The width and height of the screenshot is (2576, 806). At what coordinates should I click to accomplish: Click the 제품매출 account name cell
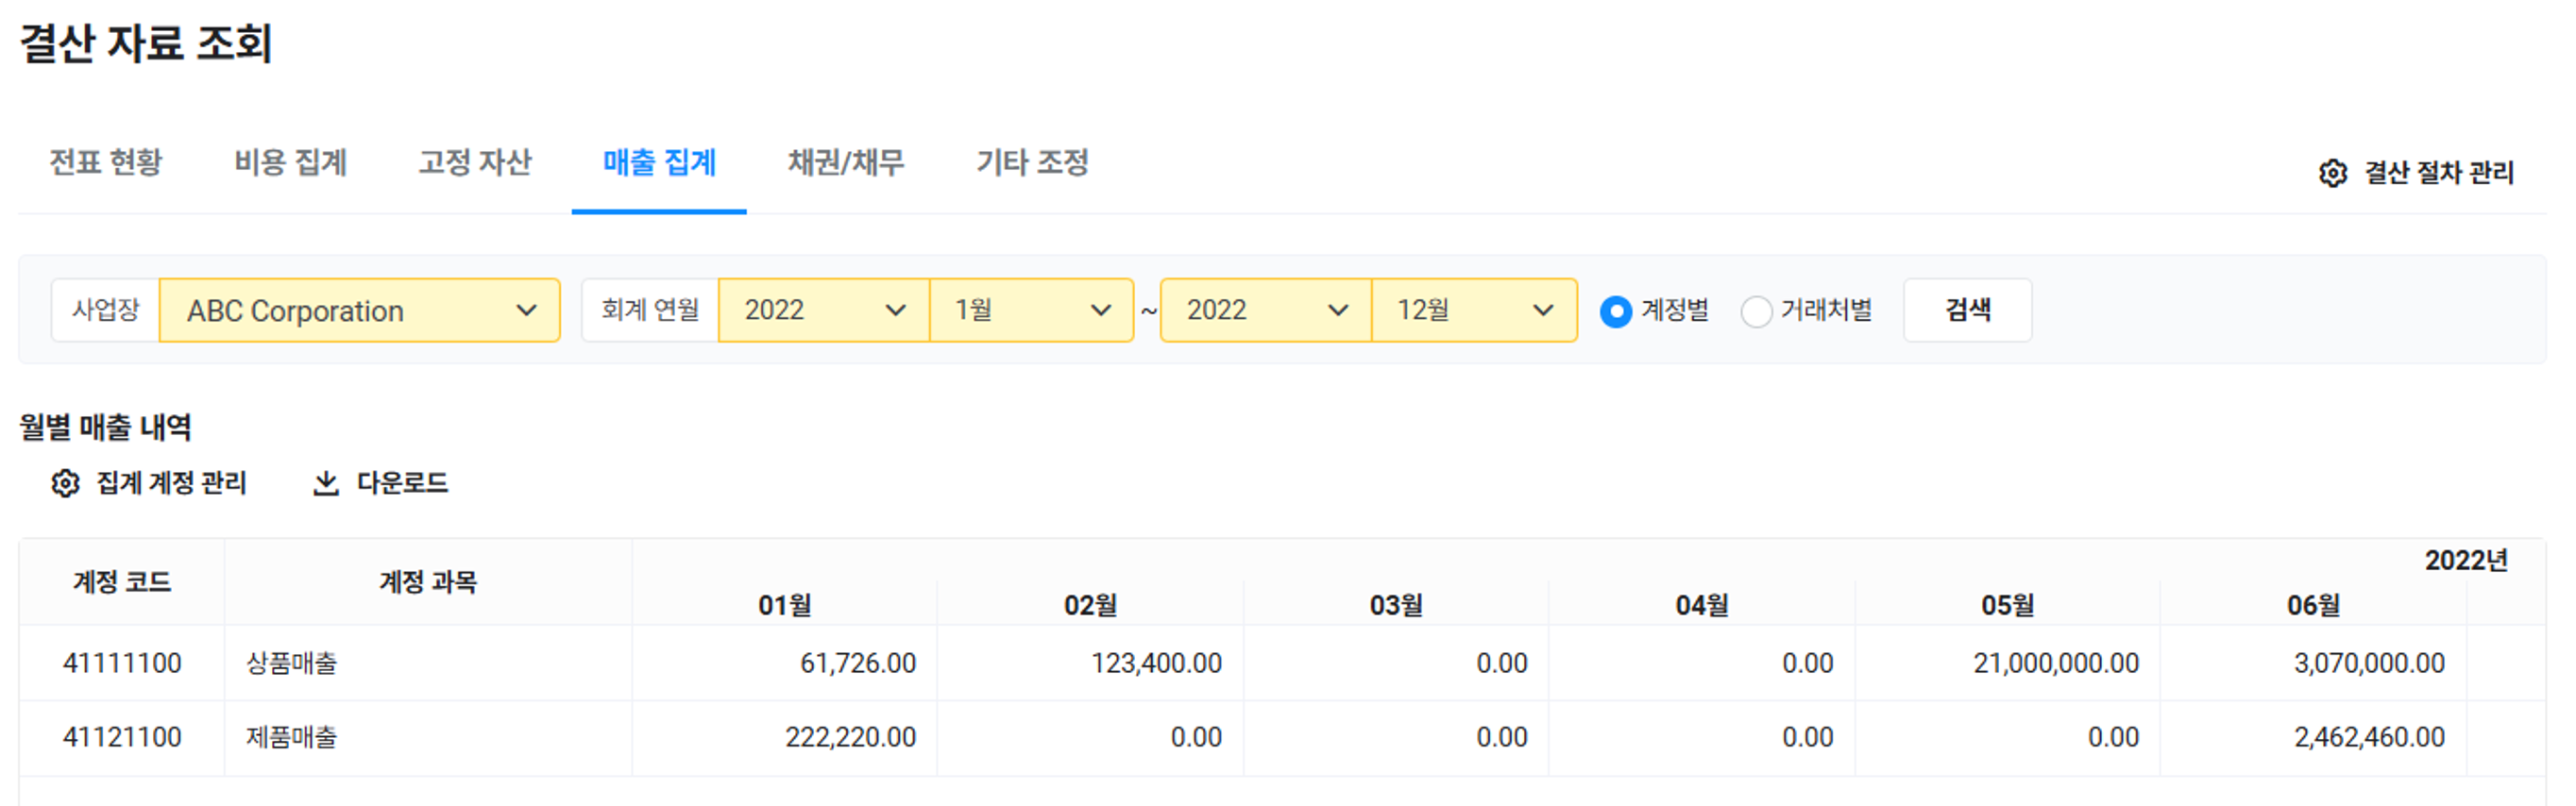click(292, 737)
